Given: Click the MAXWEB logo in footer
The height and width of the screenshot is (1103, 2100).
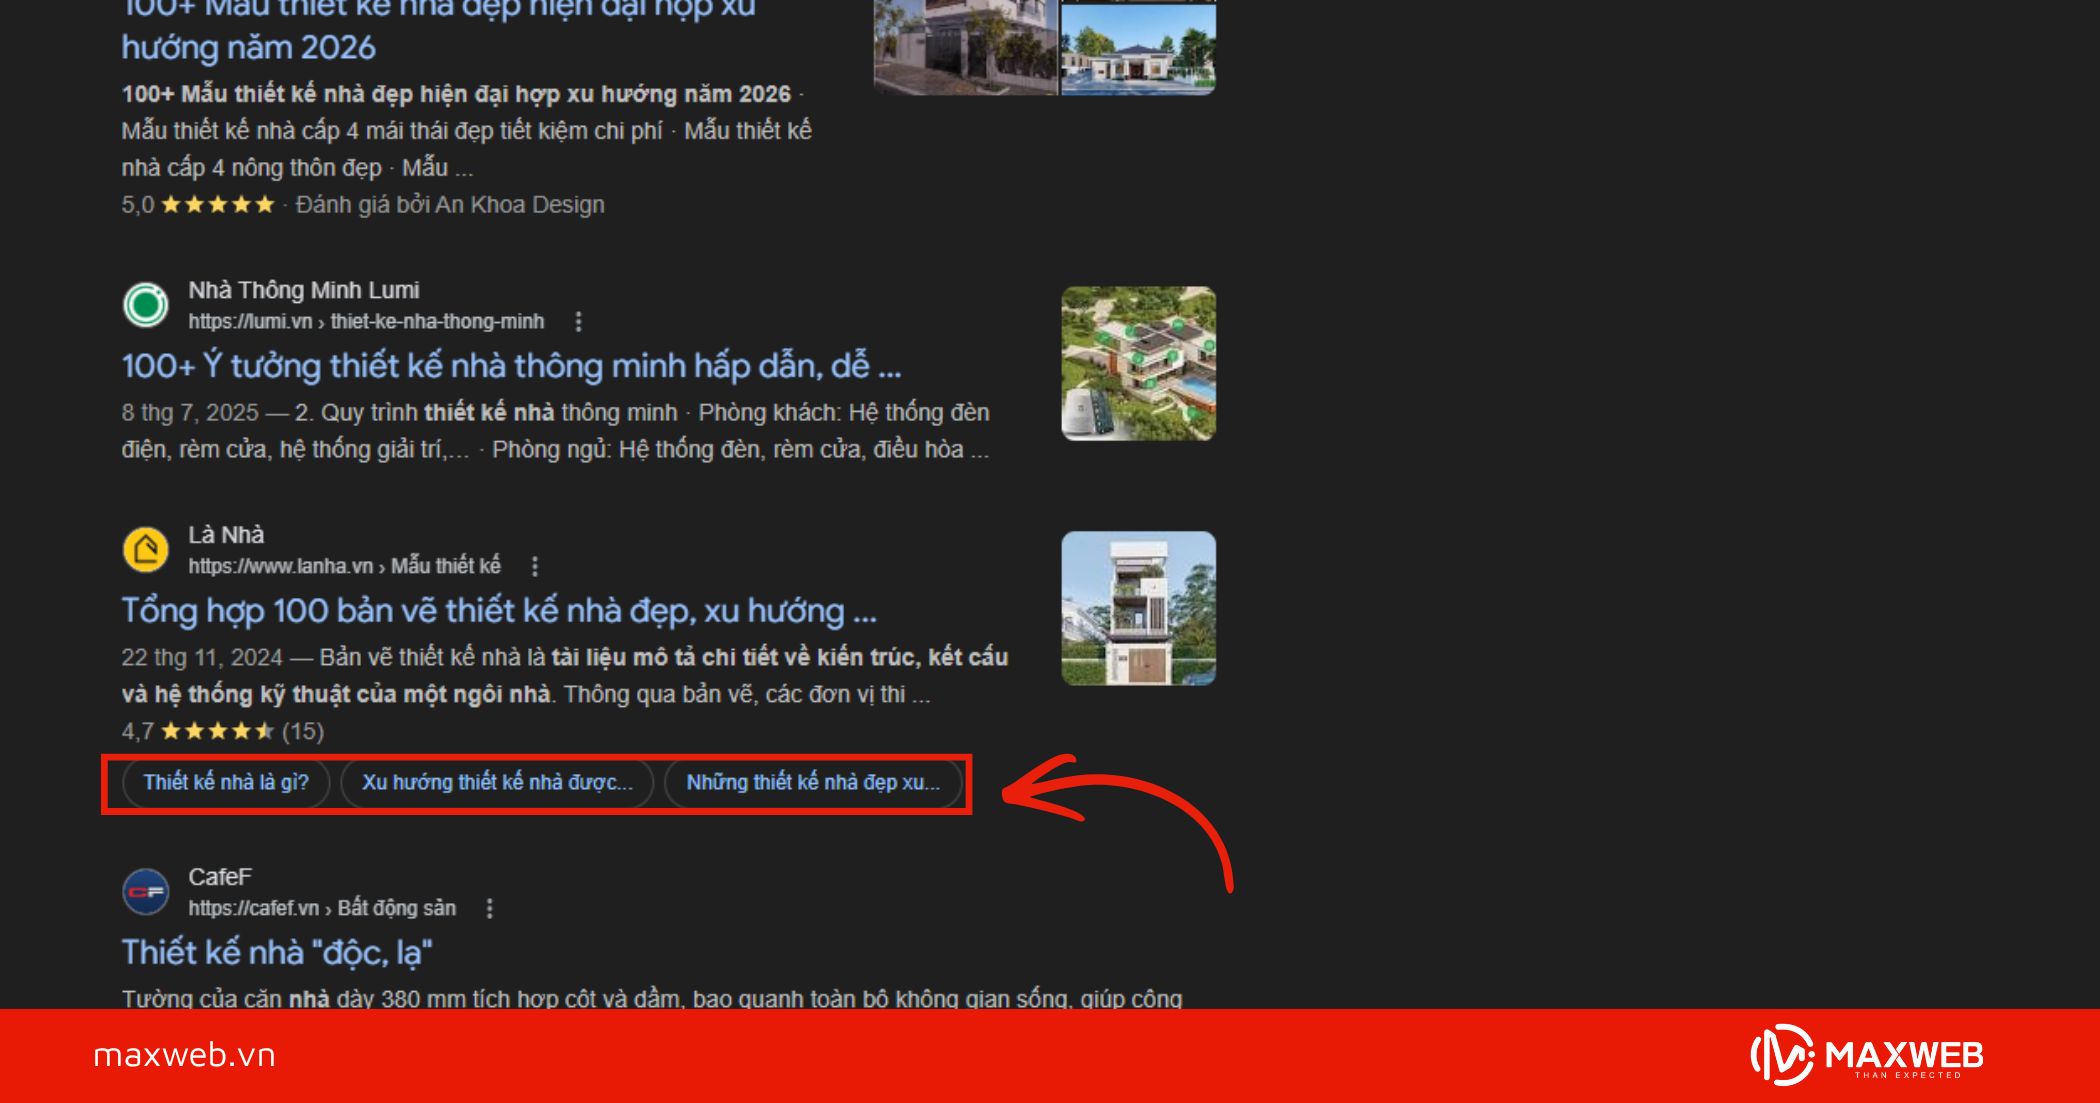Looking at the screenshot, I should (1867, 1056).
